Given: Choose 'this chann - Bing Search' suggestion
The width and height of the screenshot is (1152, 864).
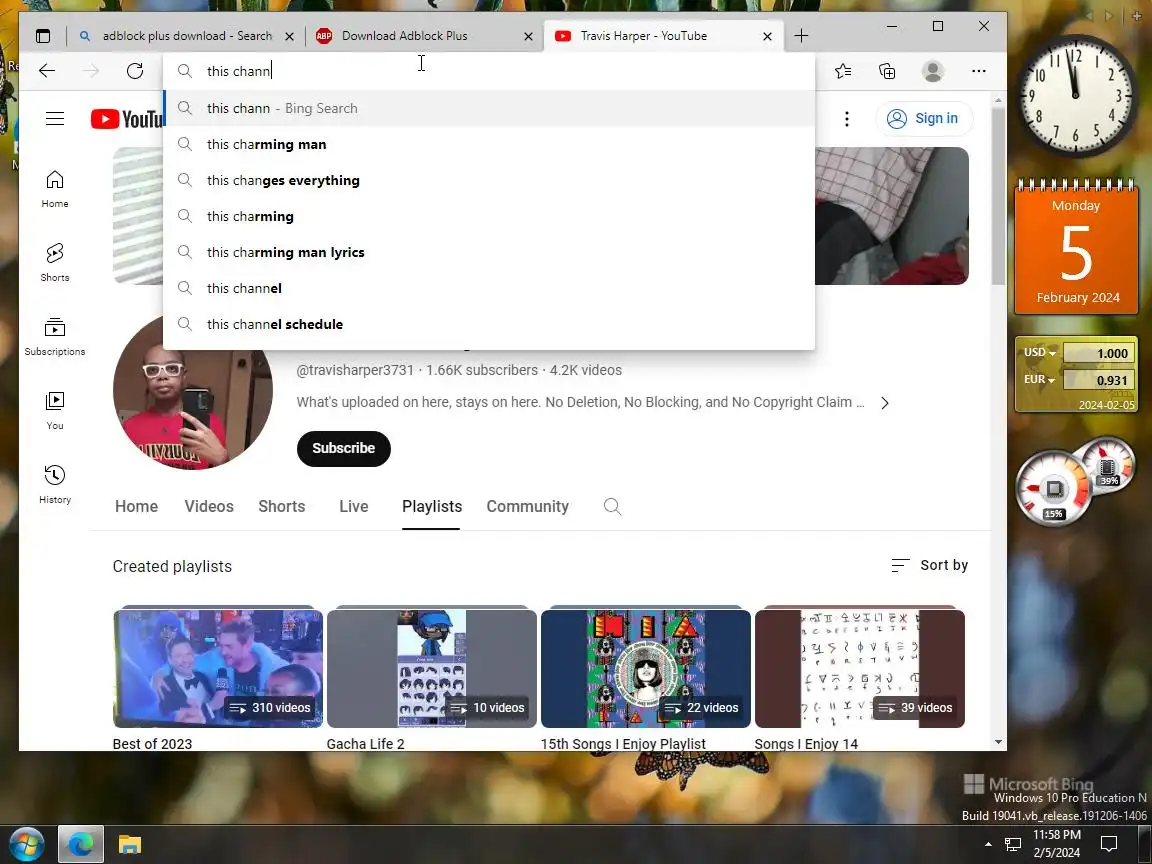Looking at the screenshot, I should click(489, 108).
